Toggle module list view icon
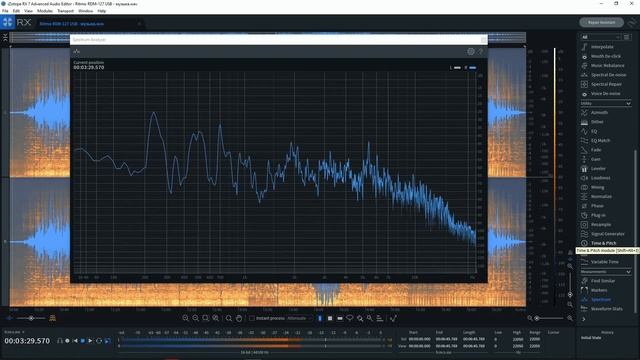 (x=627, y=37)
